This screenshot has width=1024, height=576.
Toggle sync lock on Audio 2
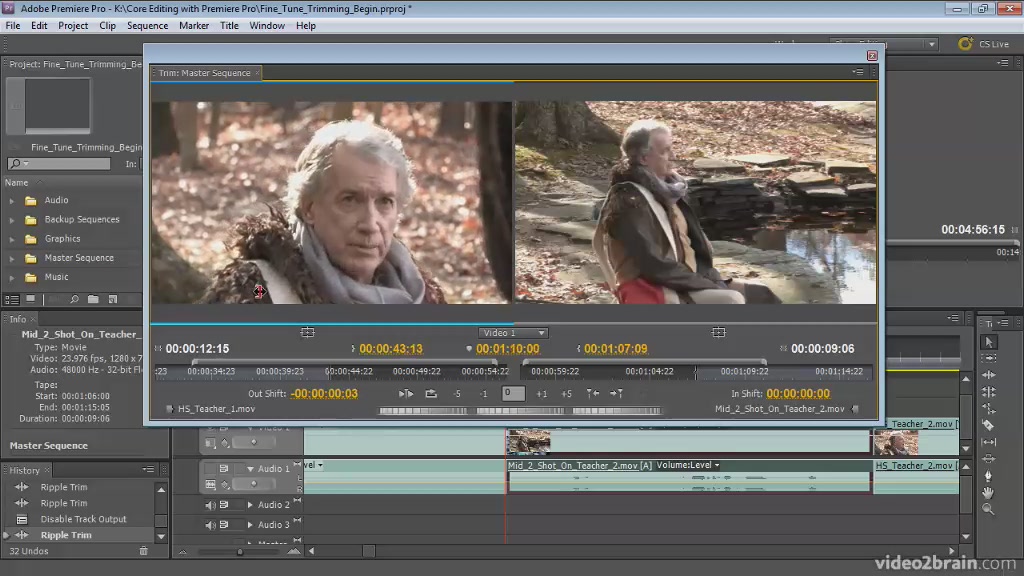click(x=224, y=505)
